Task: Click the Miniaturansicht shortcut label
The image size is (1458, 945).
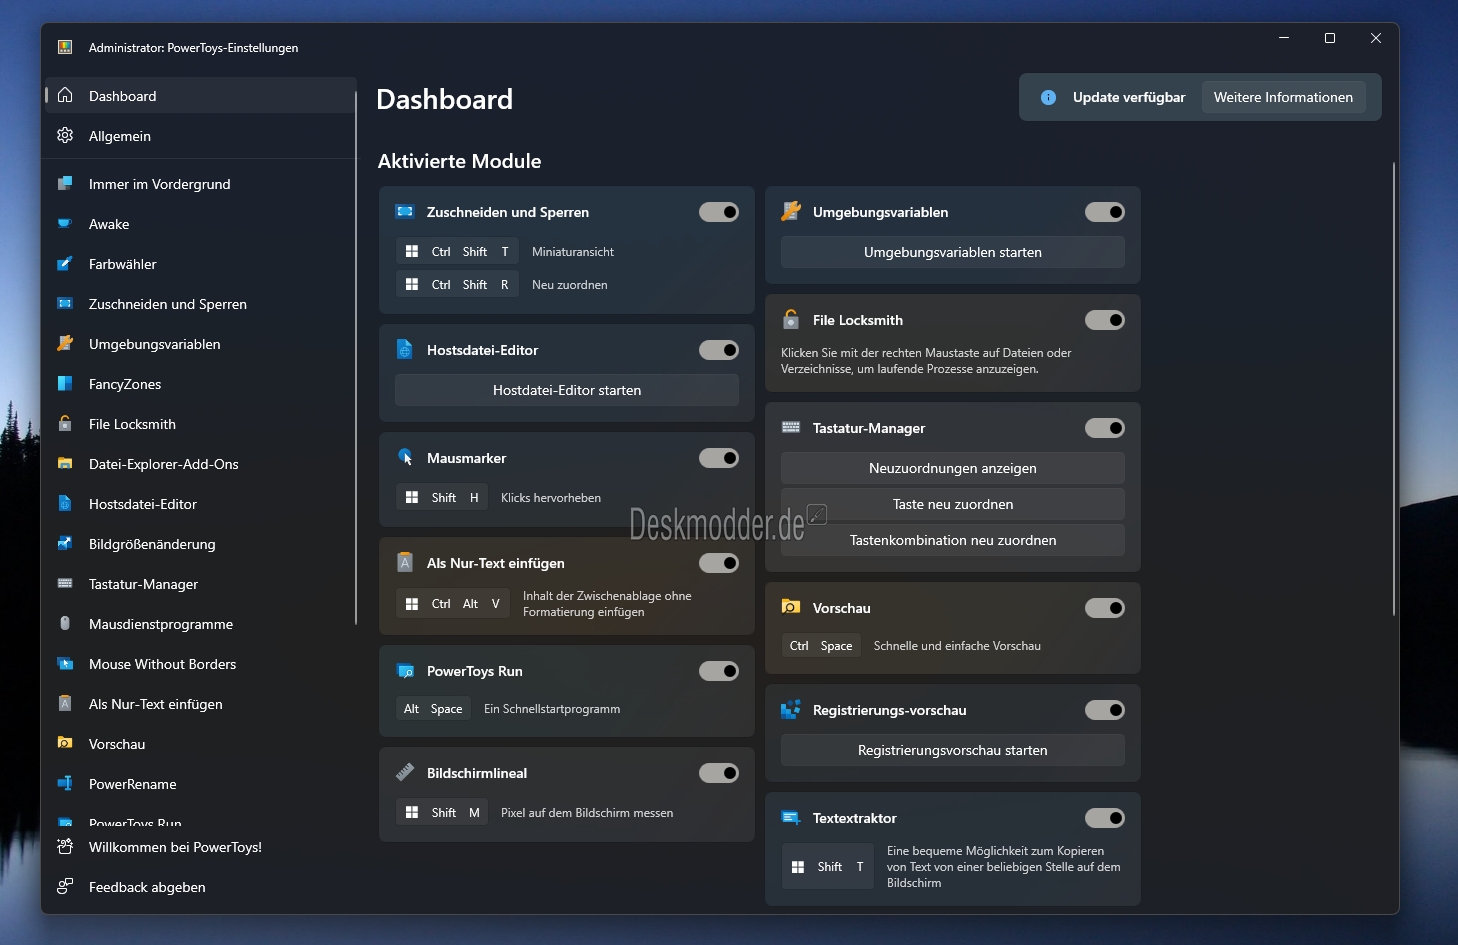Action: pyautogui.click(x=573, y=252)
